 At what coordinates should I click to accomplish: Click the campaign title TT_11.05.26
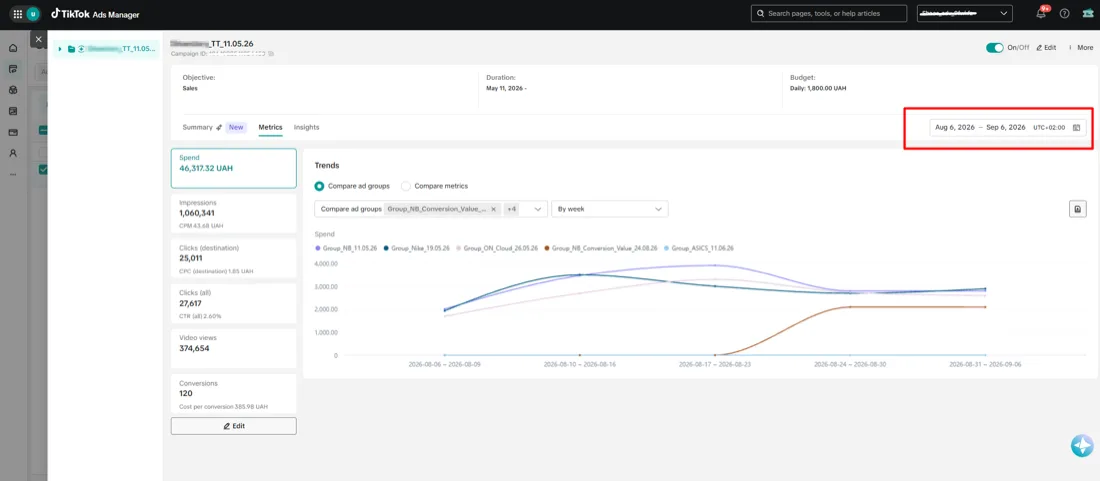(212, 43)
